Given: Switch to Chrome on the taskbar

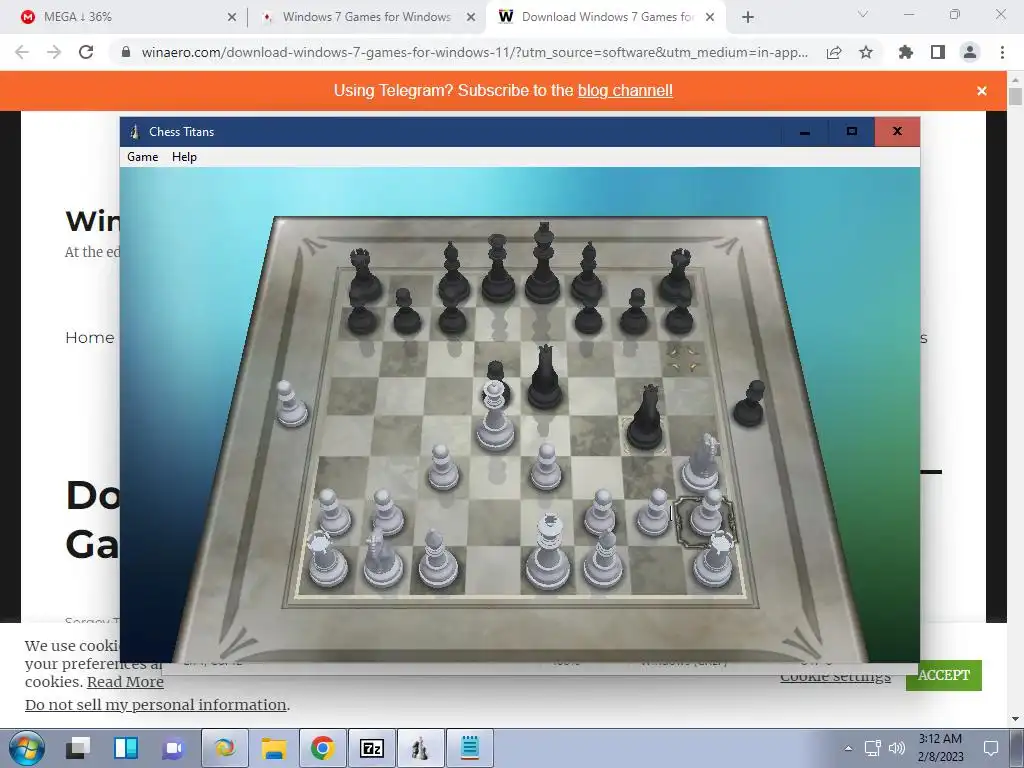Looking at the screenshot, I should [x=323, y=748].
